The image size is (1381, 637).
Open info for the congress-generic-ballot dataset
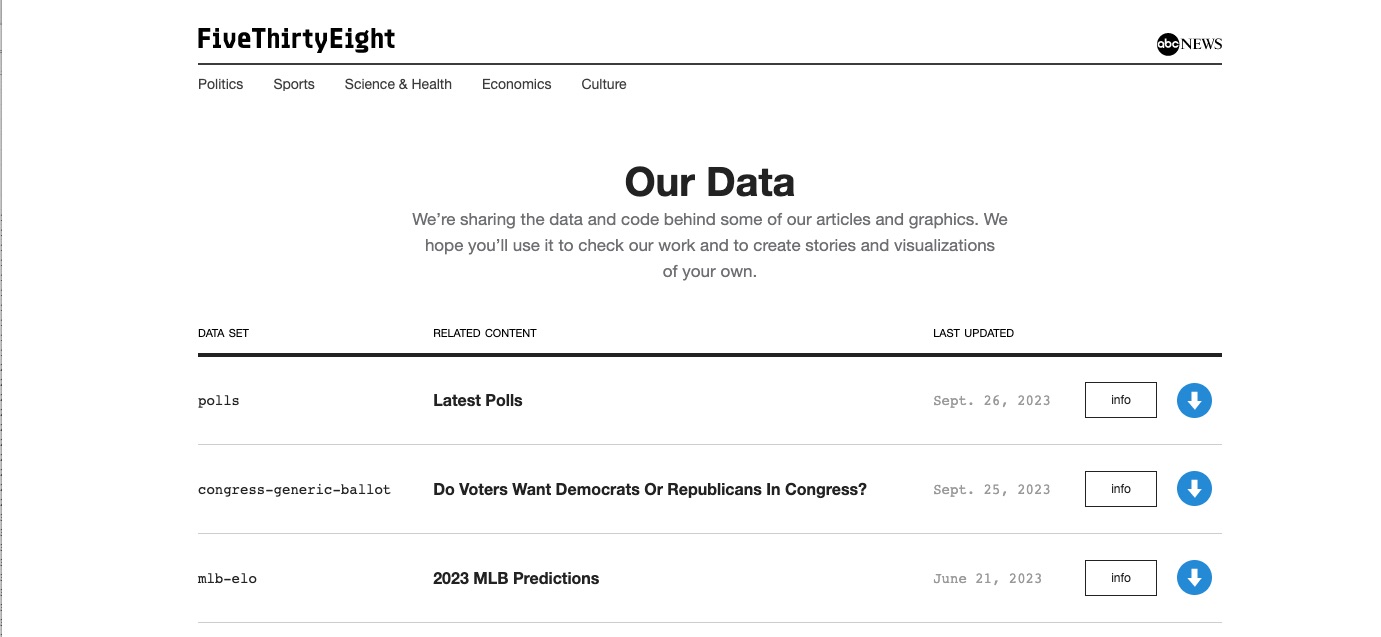(x=1120, y=489)
